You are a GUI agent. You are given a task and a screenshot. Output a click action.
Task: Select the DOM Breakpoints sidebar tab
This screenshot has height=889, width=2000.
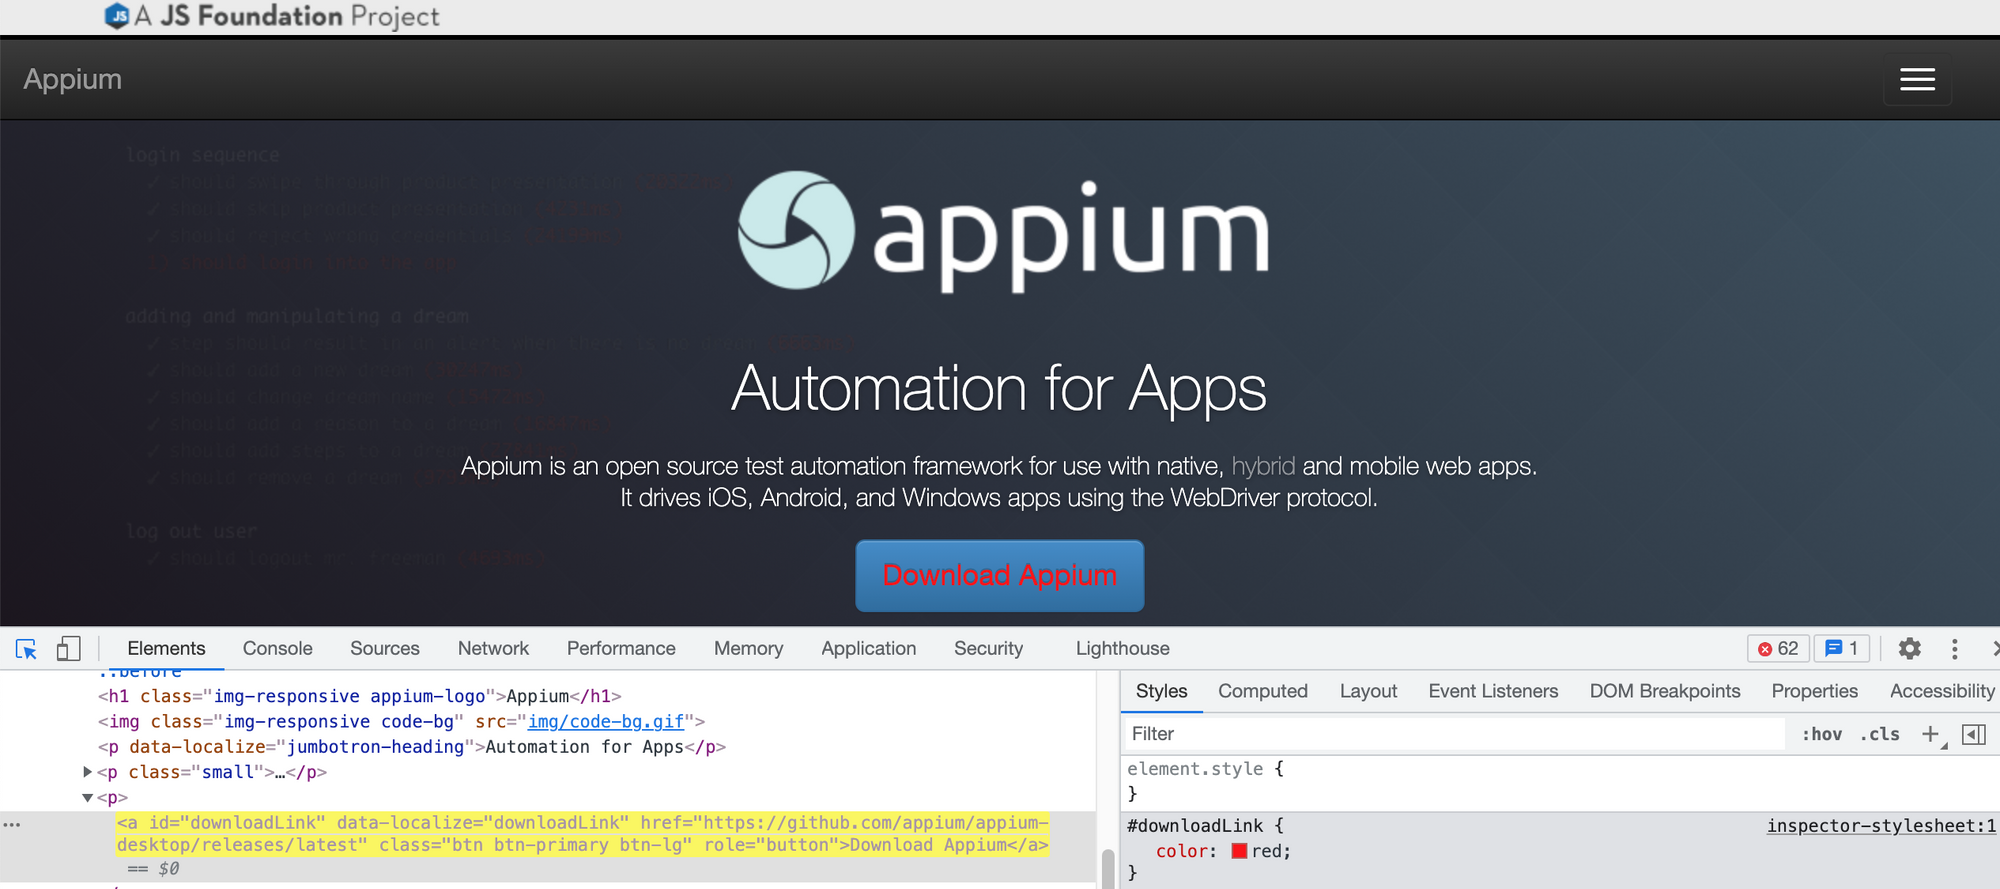click(x=1665, y=691)
